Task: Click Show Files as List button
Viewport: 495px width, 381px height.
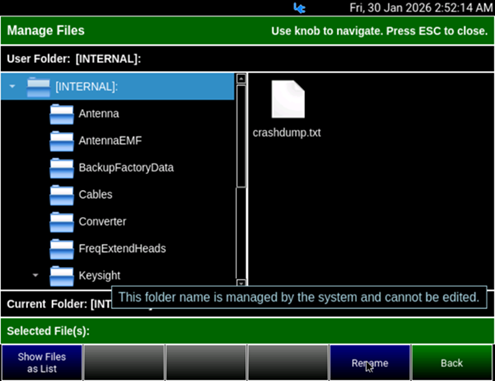Action: click(42, 363)
